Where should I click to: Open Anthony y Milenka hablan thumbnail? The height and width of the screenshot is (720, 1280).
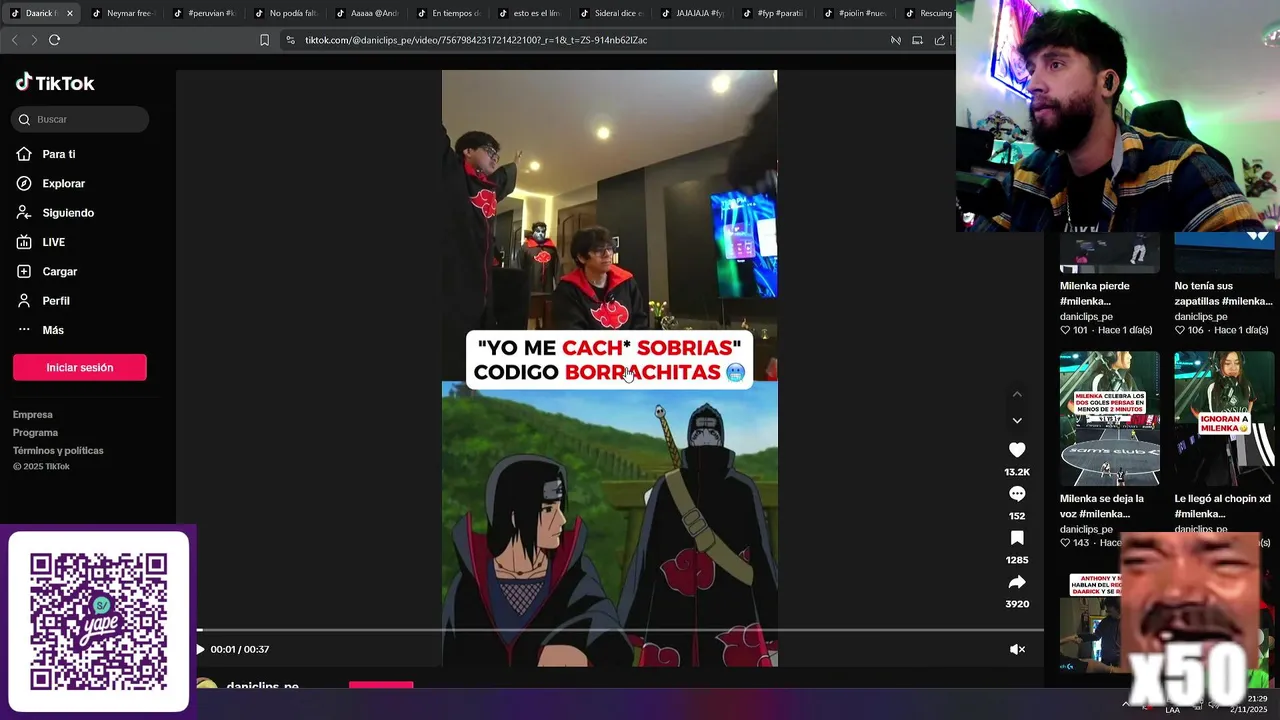click(1090, 620)
